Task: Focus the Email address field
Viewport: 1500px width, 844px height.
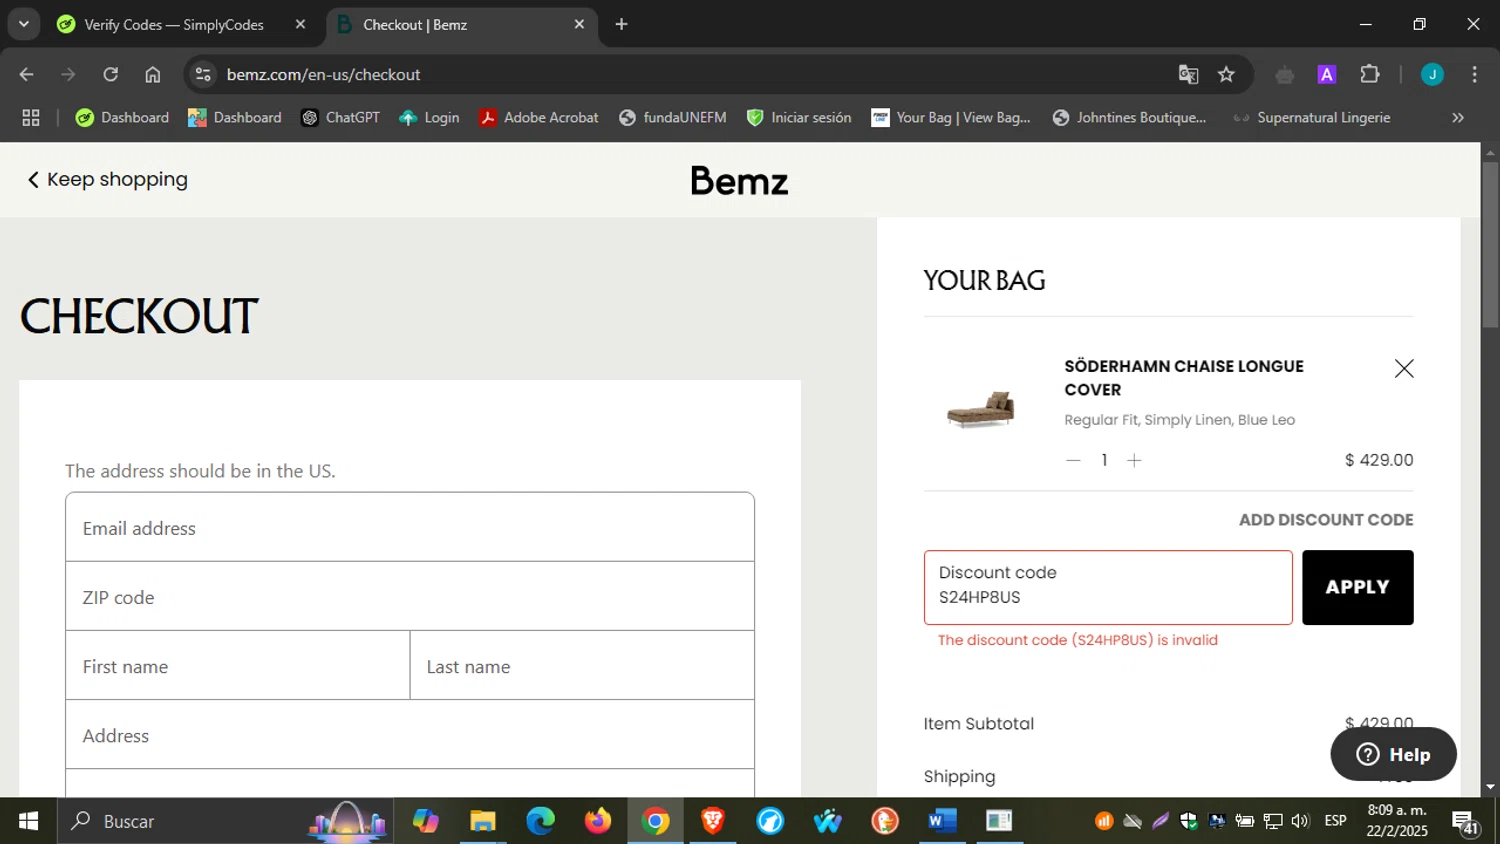Action: (410, 527)
